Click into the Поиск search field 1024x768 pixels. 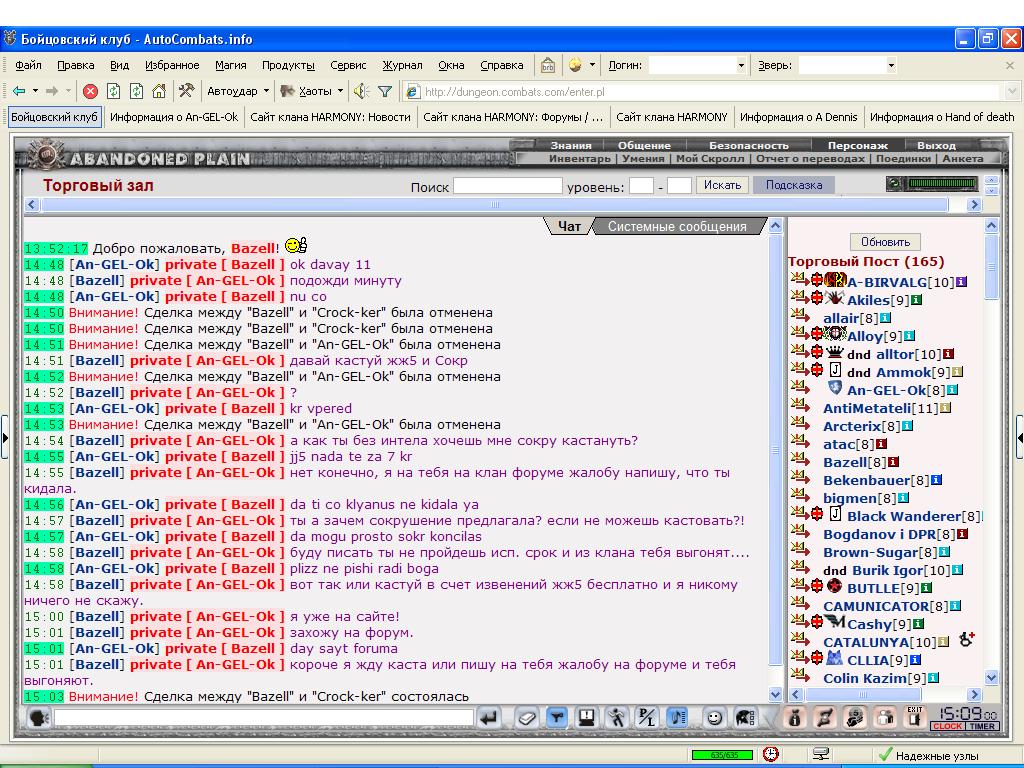507,186
